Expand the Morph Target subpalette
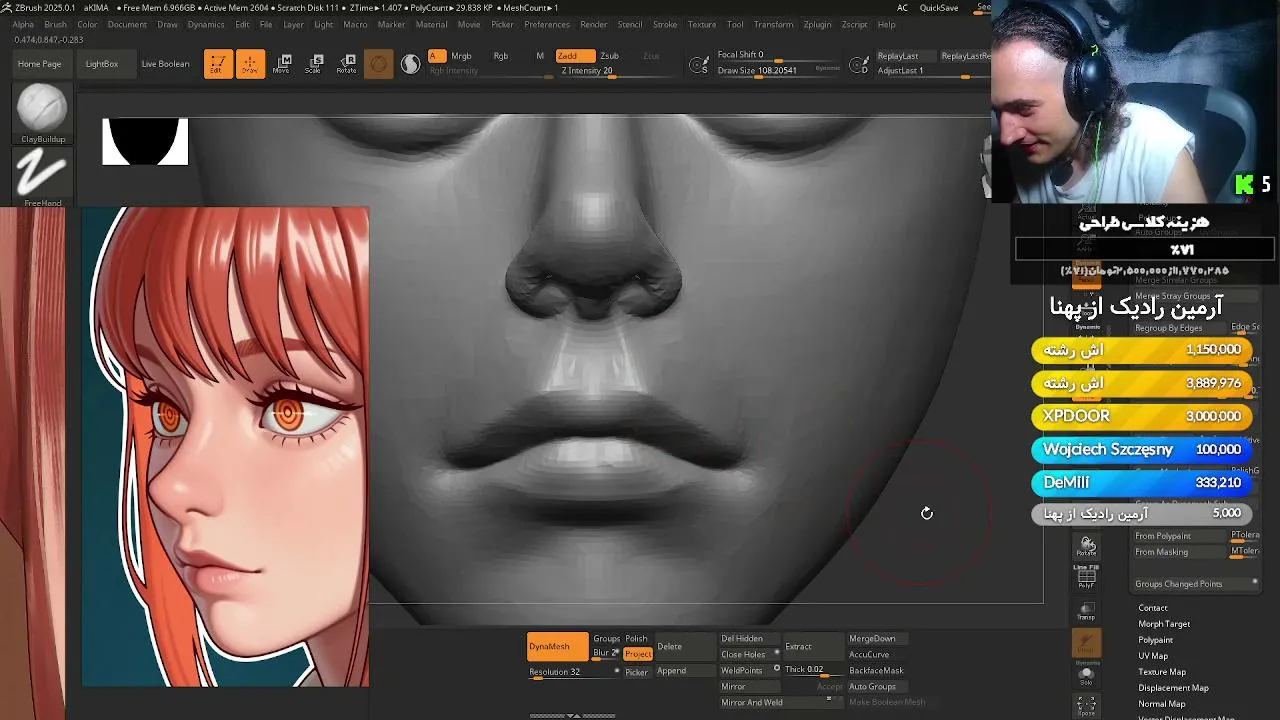The width and height of the screenshot is (1280, 720). [x=1164, y=624]
